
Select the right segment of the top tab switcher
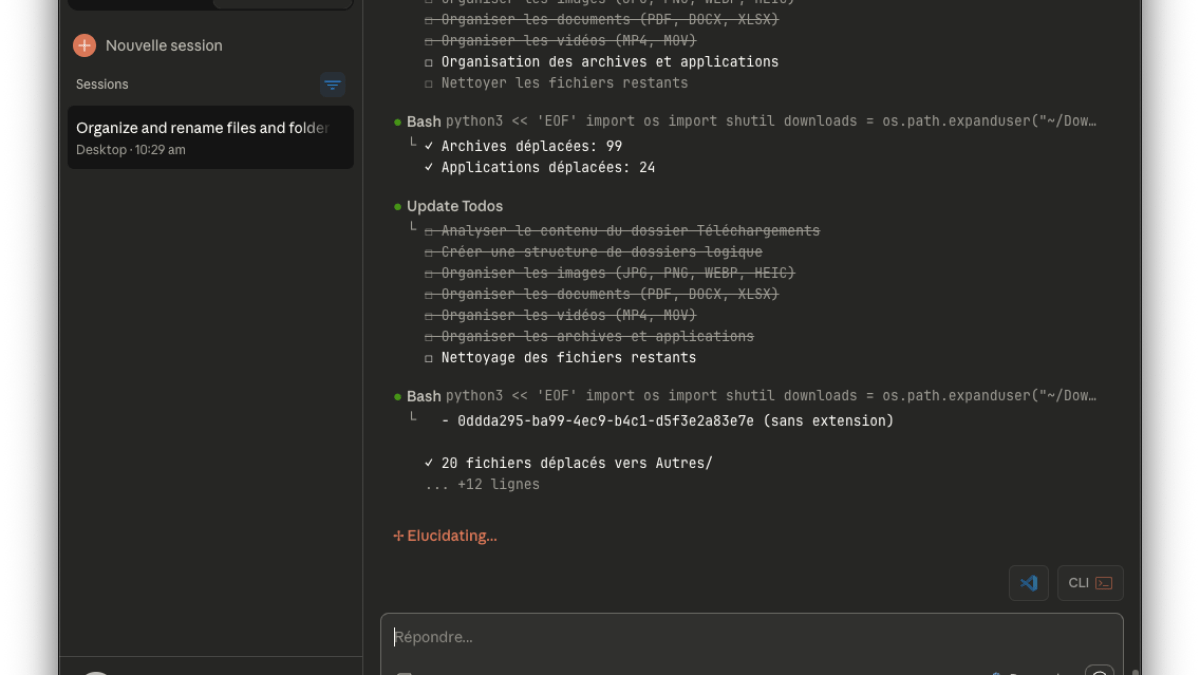(x=282, y=3)
